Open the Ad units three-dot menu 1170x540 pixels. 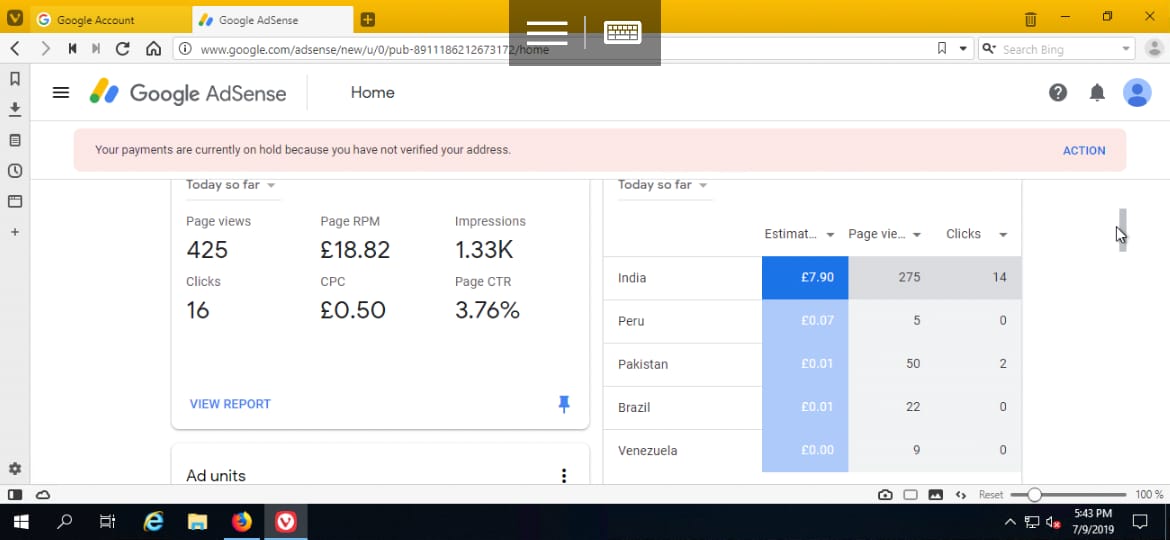click(x=563, y=475)
